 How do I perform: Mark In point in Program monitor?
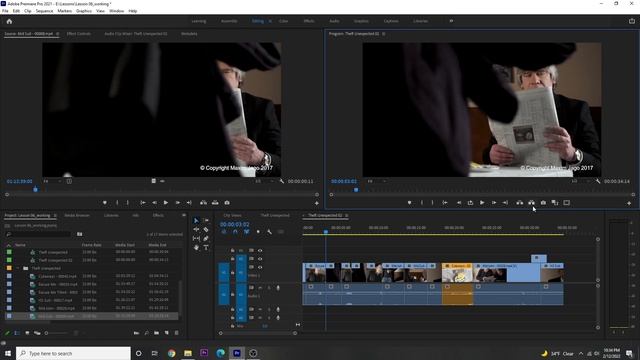point(422,202)
